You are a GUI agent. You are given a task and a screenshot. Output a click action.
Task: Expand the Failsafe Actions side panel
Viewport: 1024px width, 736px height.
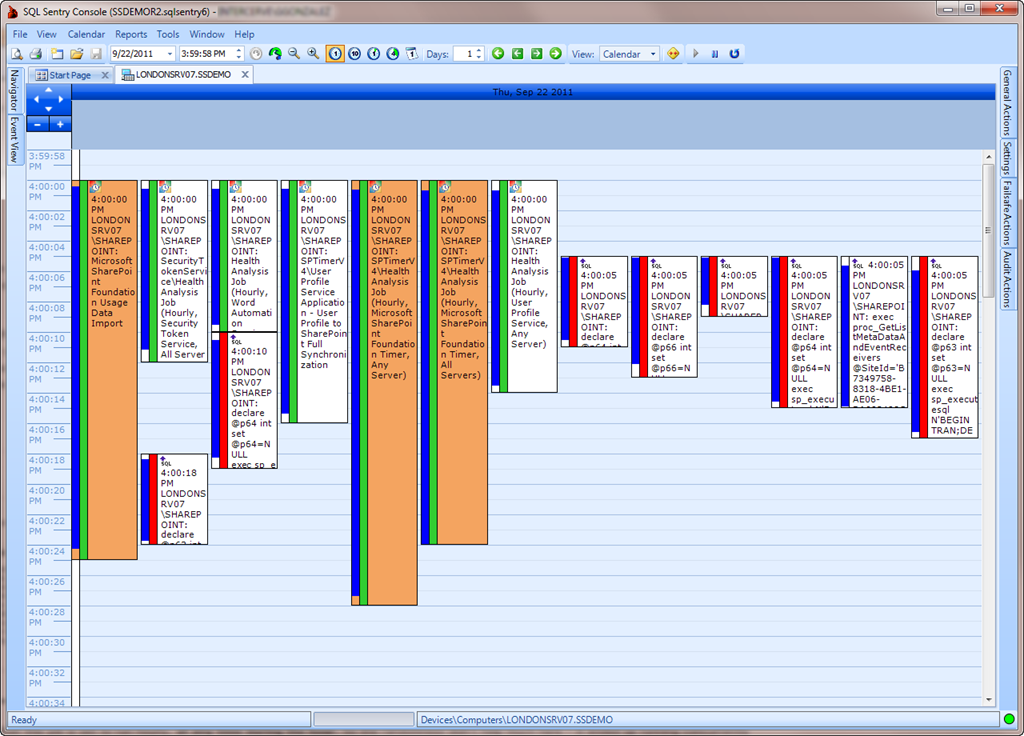(x=1007, y=213)
